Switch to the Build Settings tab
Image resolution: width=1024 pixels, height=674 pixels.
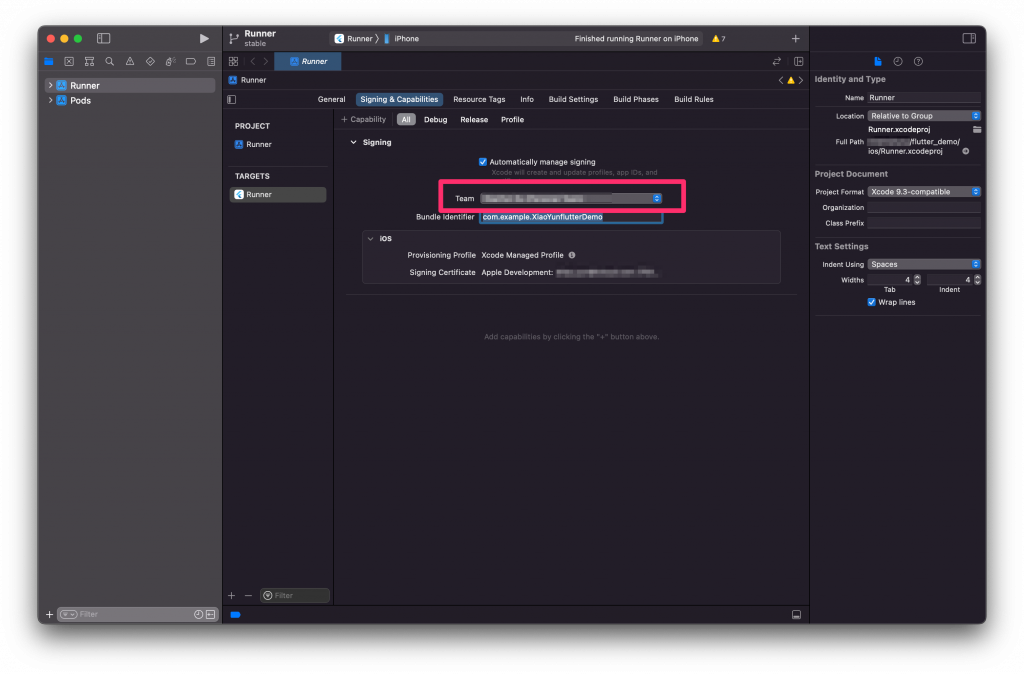point(573,99)
